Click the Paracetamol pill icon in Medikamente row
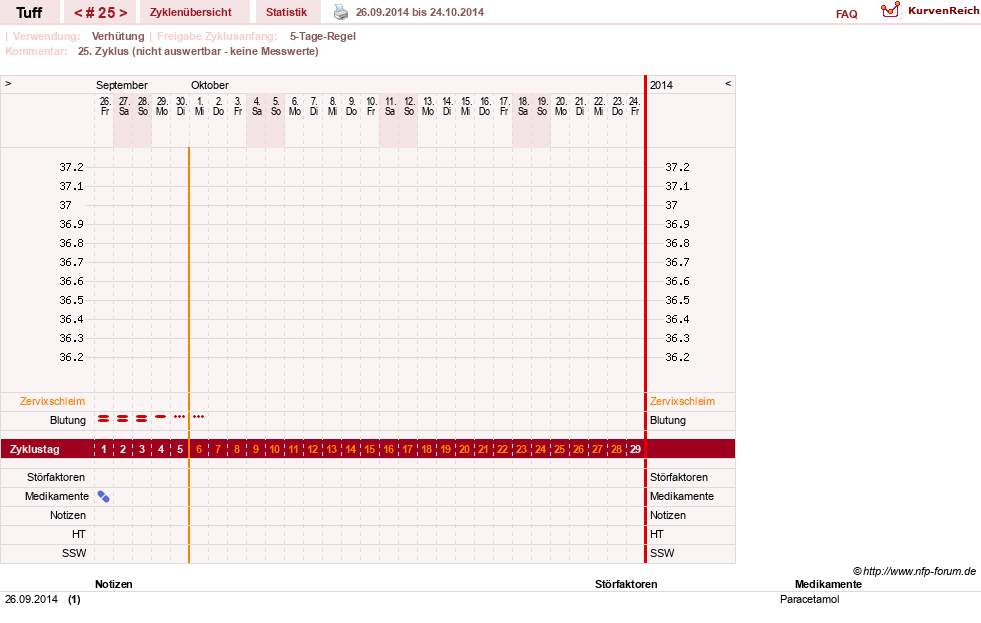This screenshot has height=623, width=981. [104, 497]
